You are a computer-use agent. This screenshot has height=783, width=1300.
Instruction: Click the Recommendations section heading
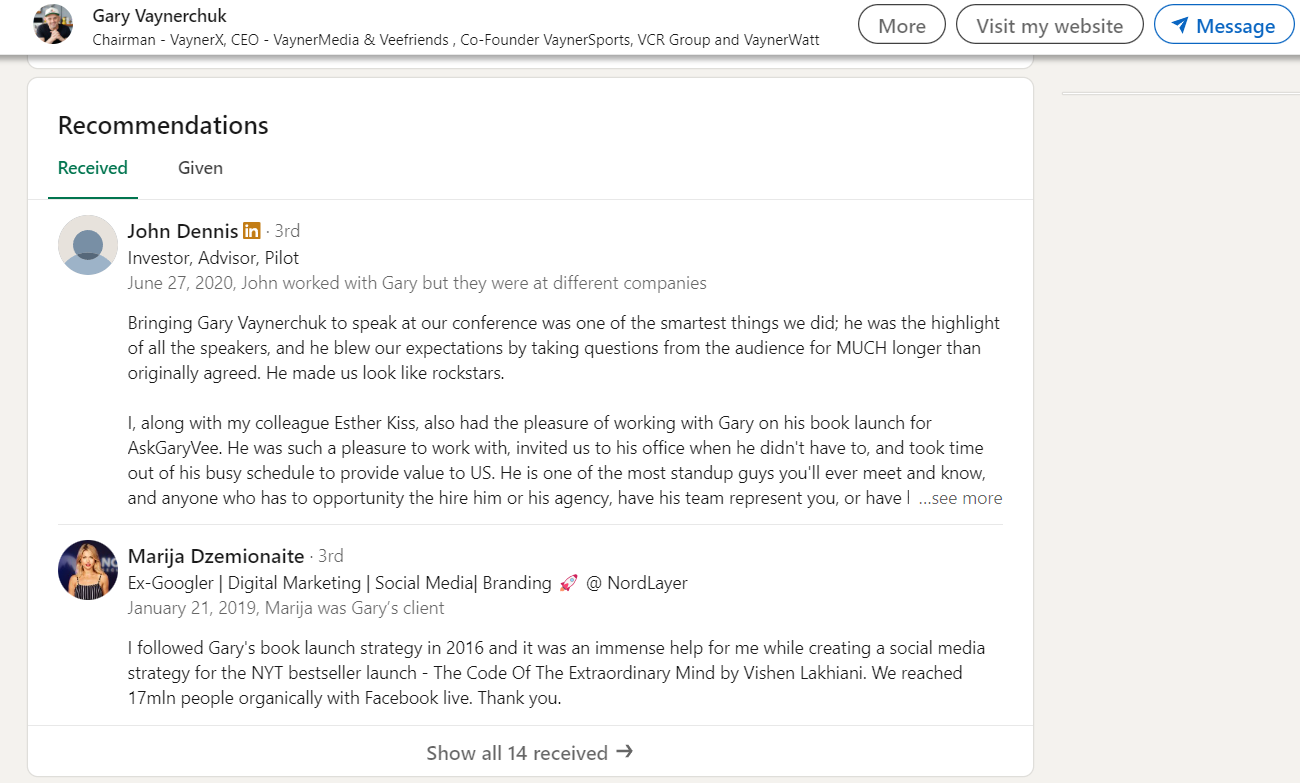point(163,125)
